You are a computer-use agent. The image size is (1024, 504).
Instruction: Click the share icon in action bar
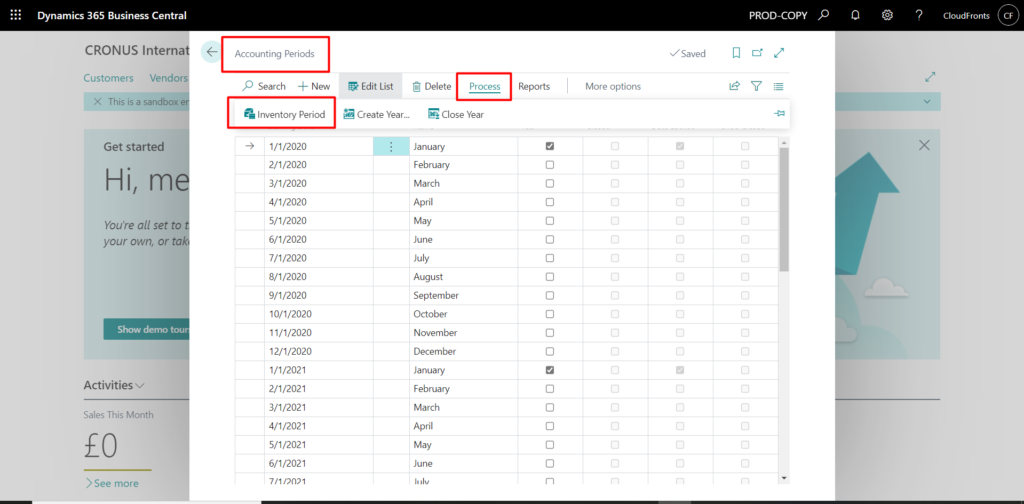point(735,86)
